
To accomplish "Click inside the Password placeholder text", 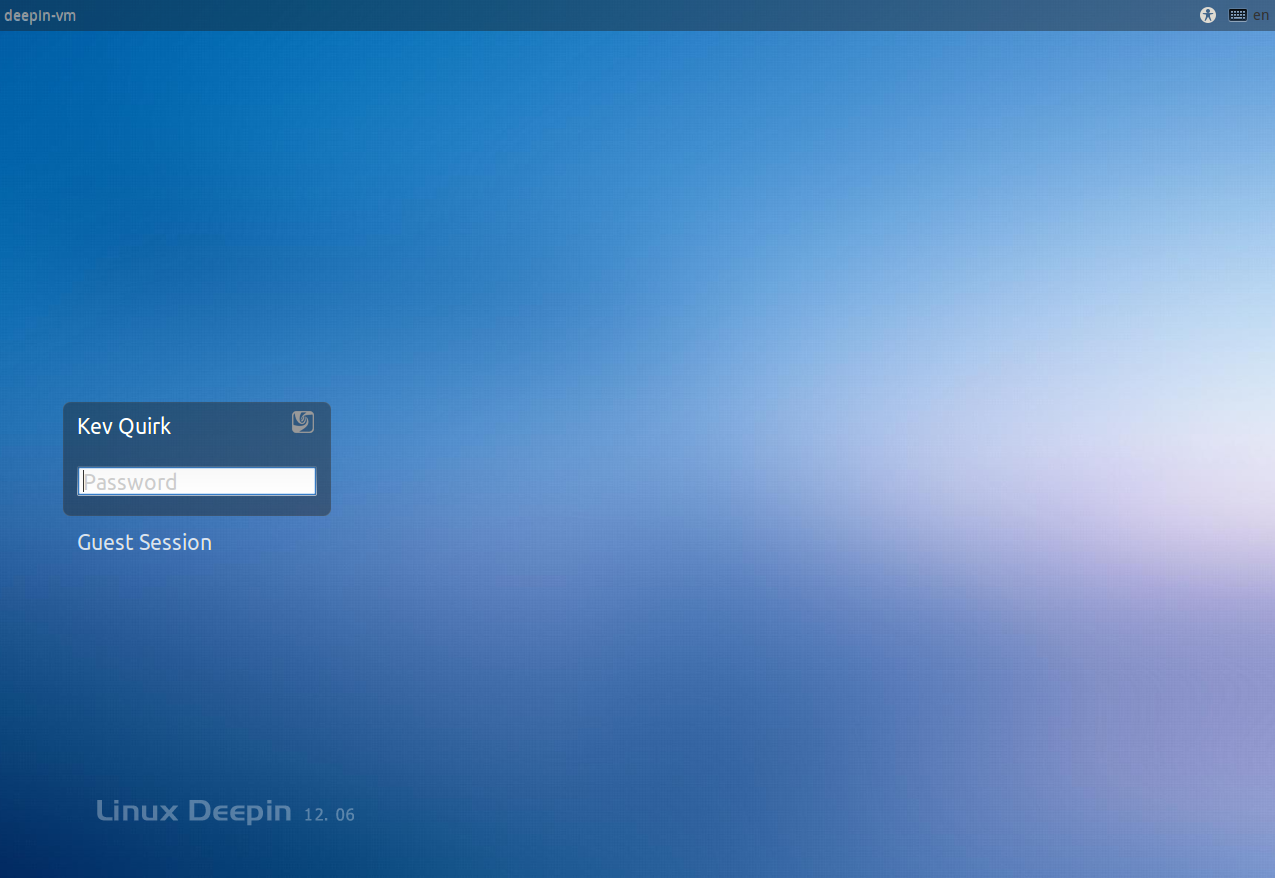I will click(130, 482).
